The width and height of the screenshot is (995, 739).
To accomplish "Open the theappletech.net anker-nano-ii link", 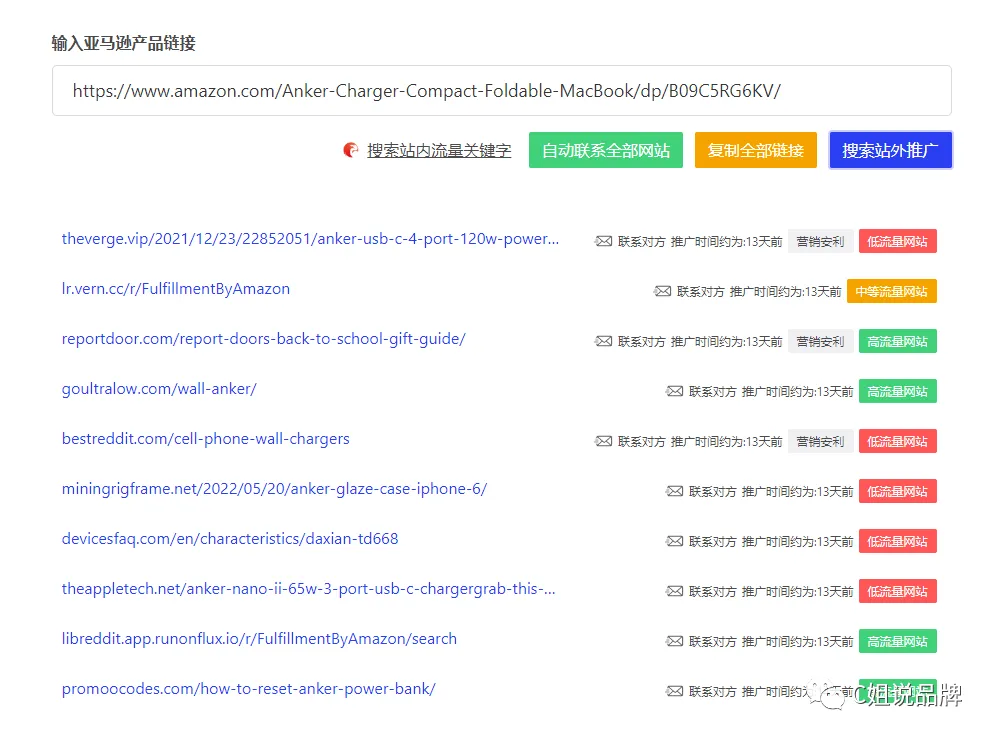I will pyautogui.click(x=308, y=589).
